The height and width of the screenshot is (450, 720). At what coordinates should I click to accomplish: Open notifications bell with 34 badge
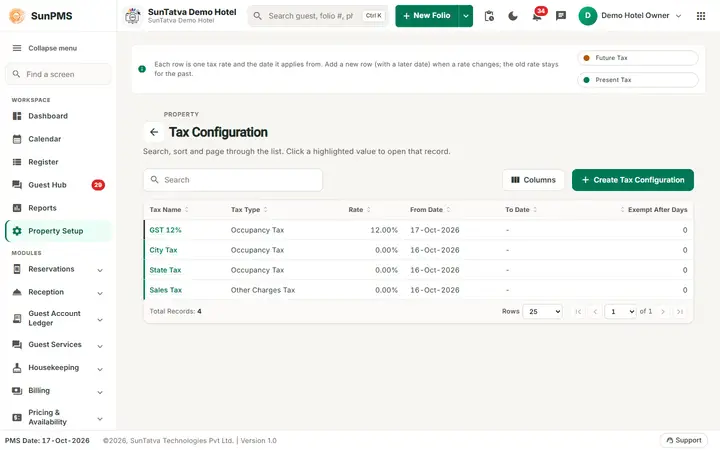pyautogui.click(x=537, y=16)
